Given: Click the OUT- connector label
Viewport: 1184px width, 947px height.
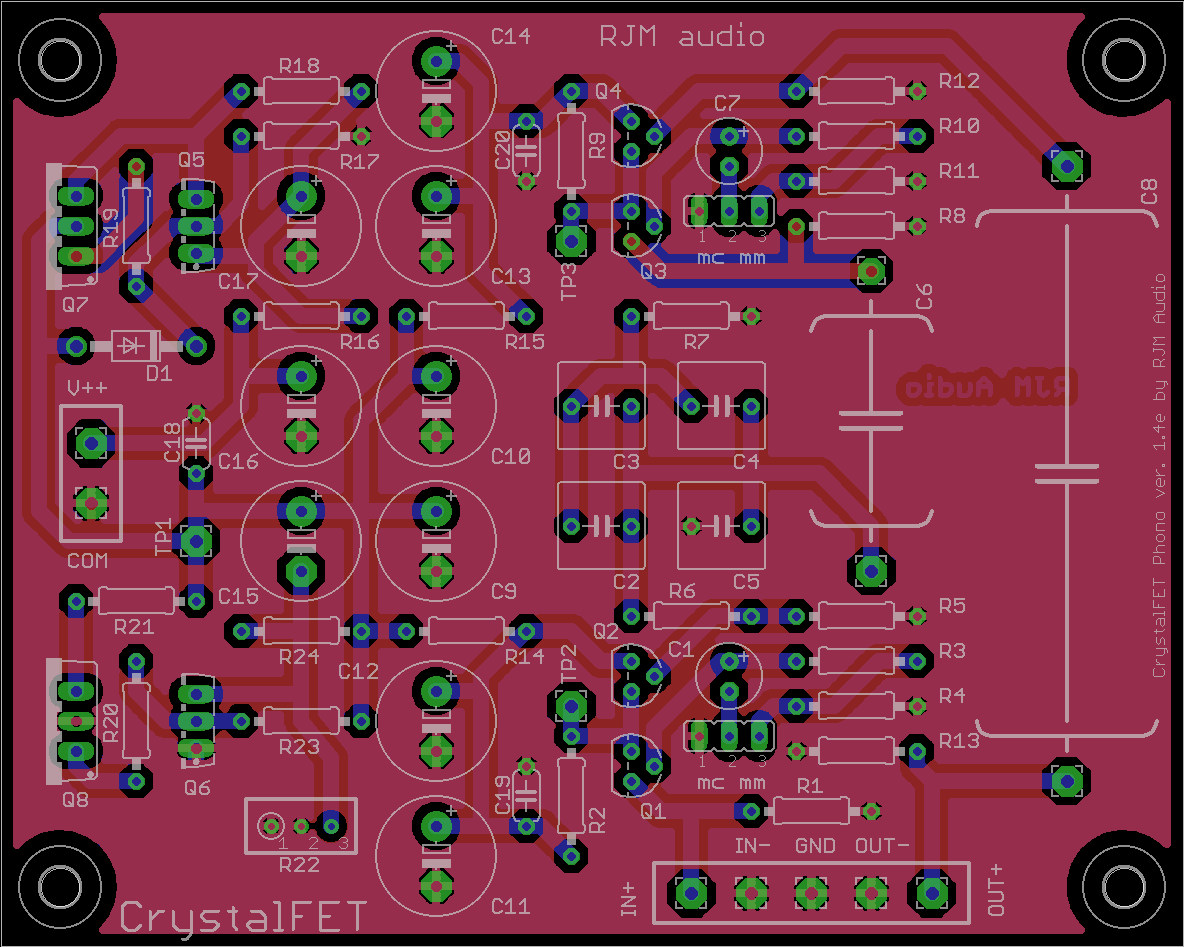Looking at the screenshot, I should (x=882, y=846).
